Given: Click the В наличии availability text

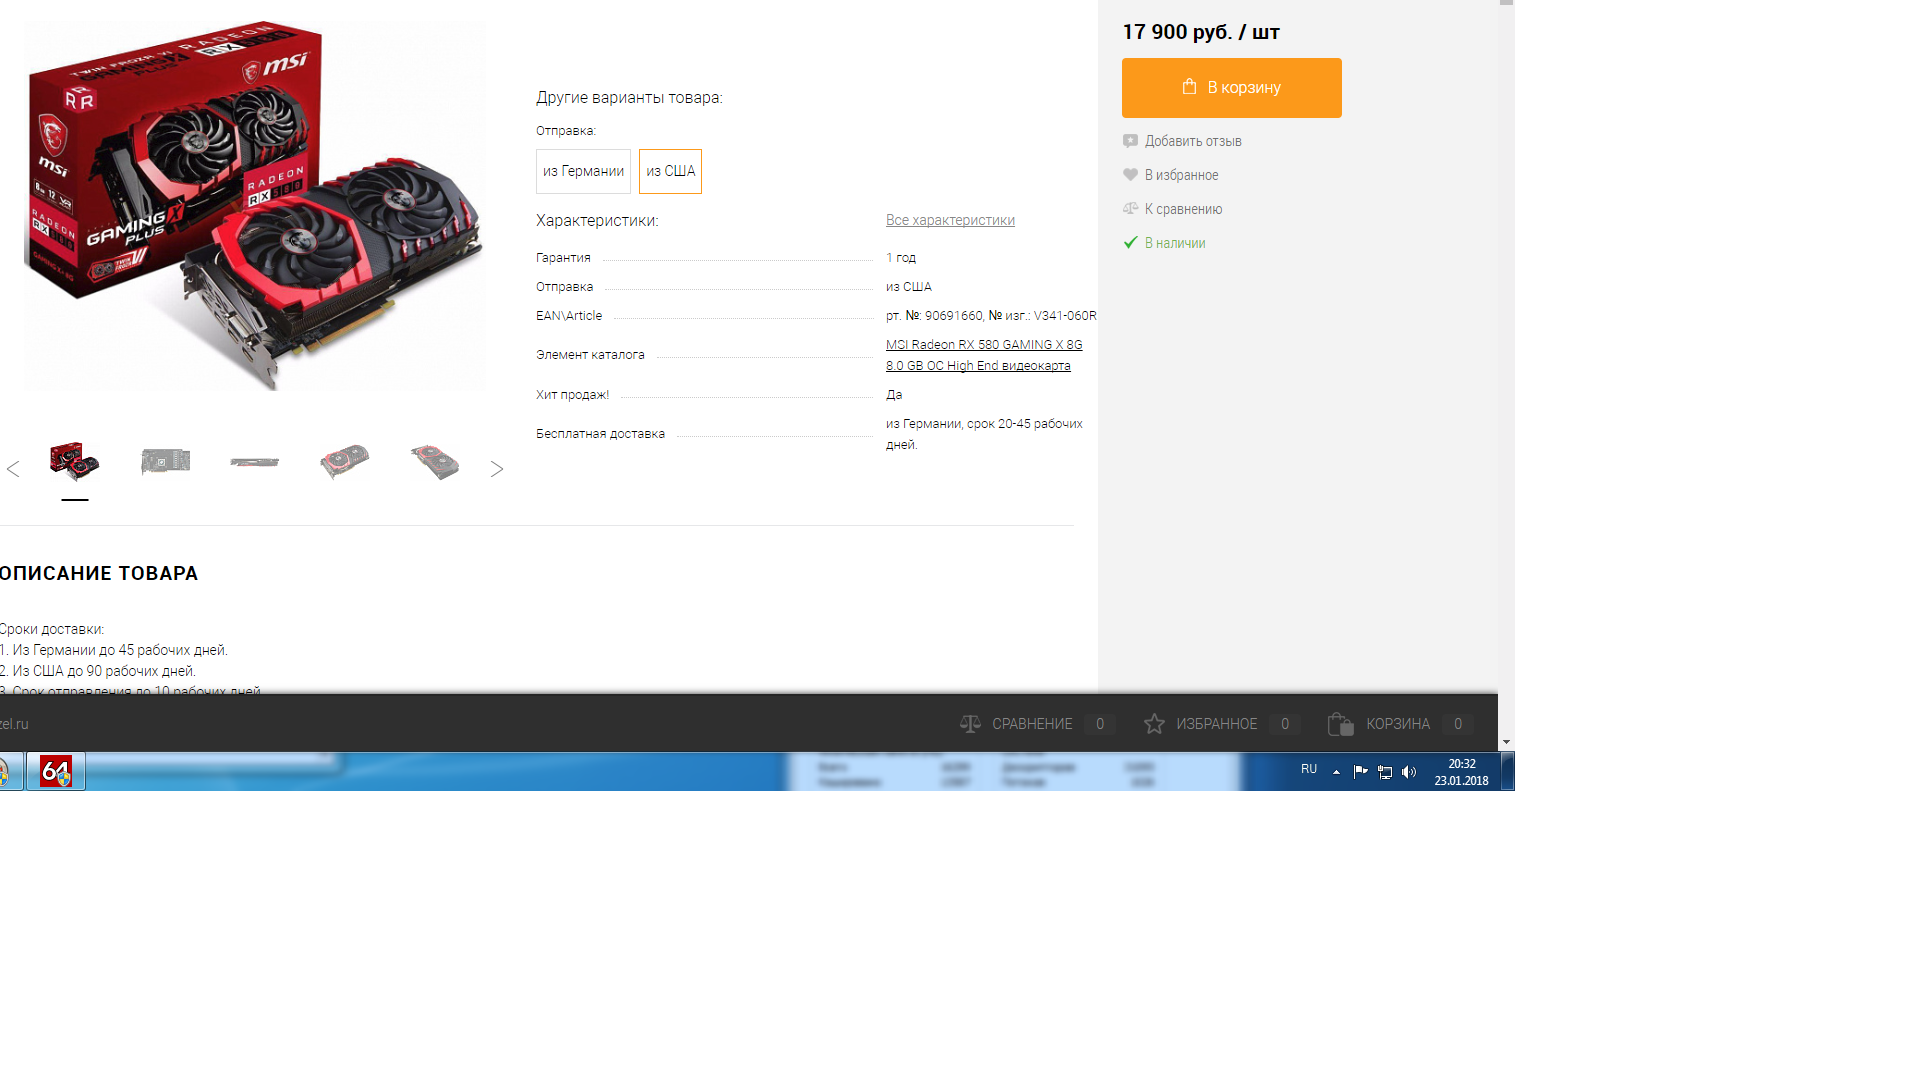Looking at the screenshot, I should tap(1175, 243).
